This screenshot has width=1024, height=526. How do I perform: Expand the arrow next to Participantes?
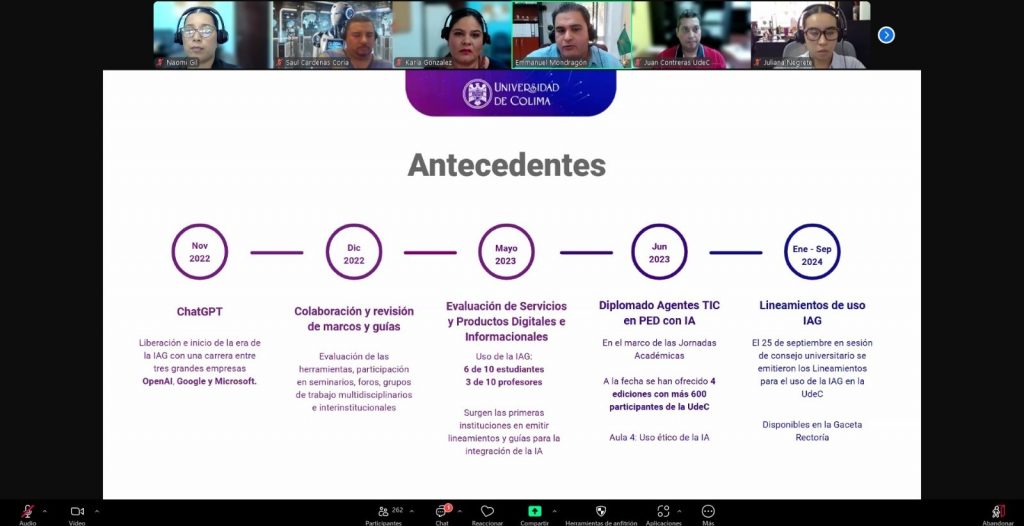413,511
